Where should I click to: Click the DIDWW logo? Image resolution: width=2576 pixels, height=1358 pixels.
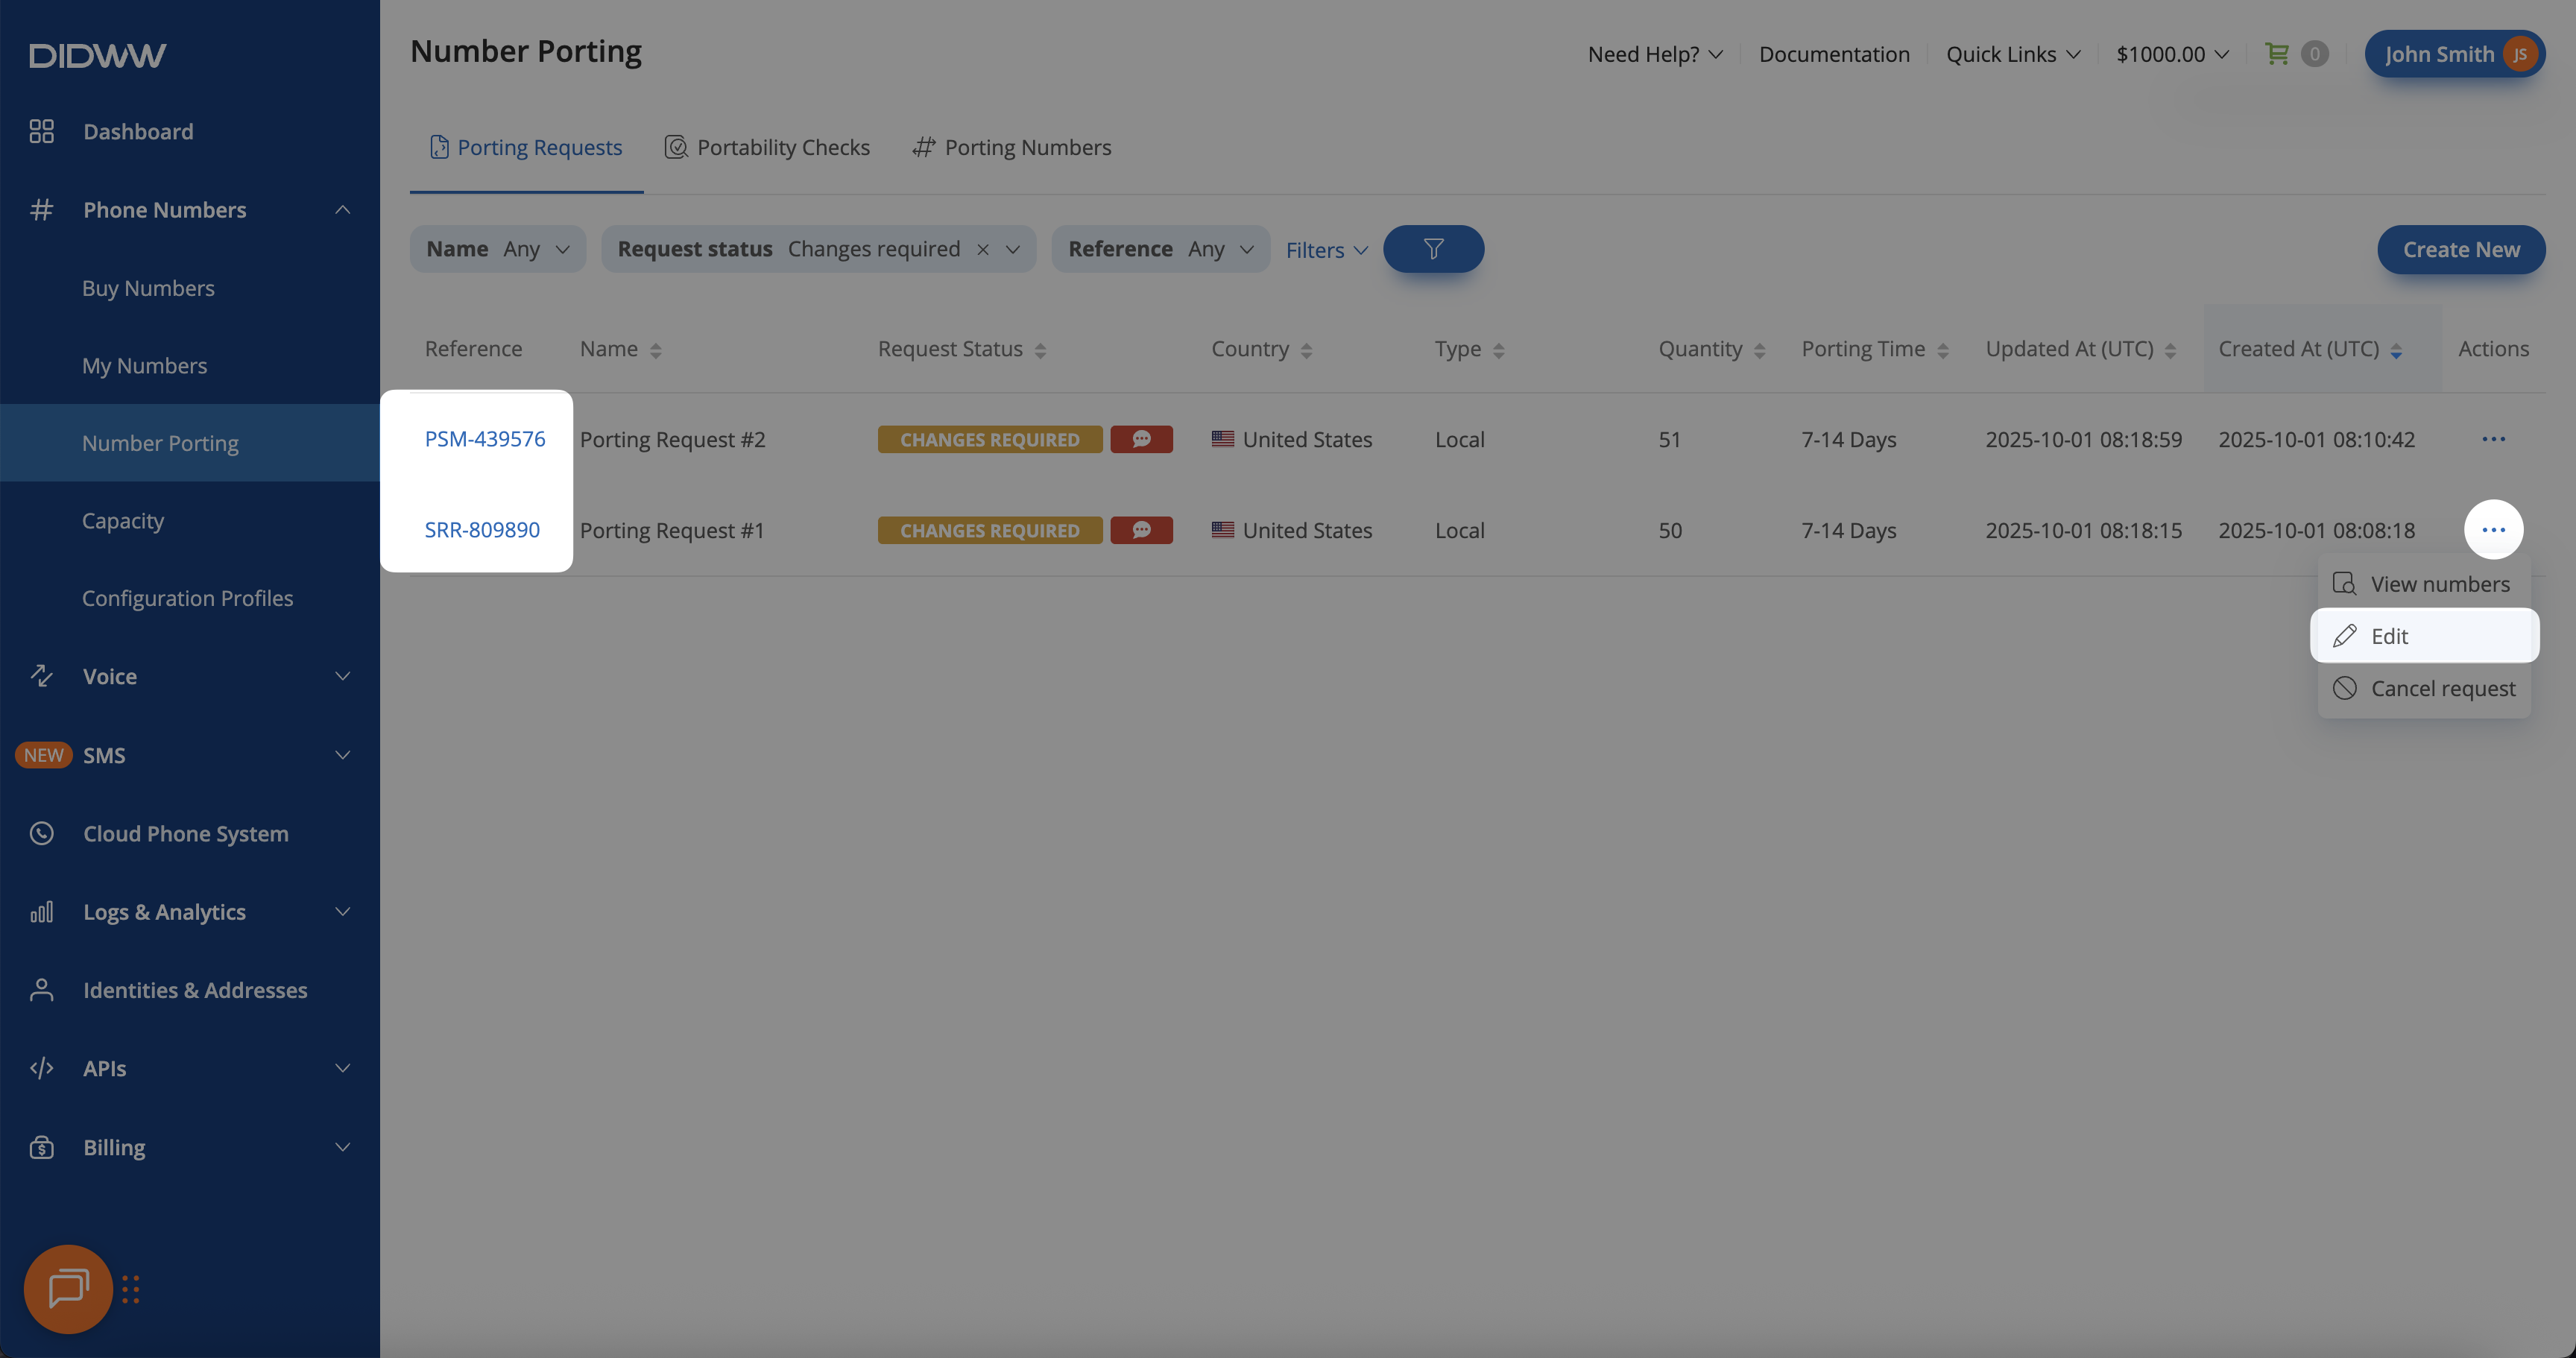98,55
